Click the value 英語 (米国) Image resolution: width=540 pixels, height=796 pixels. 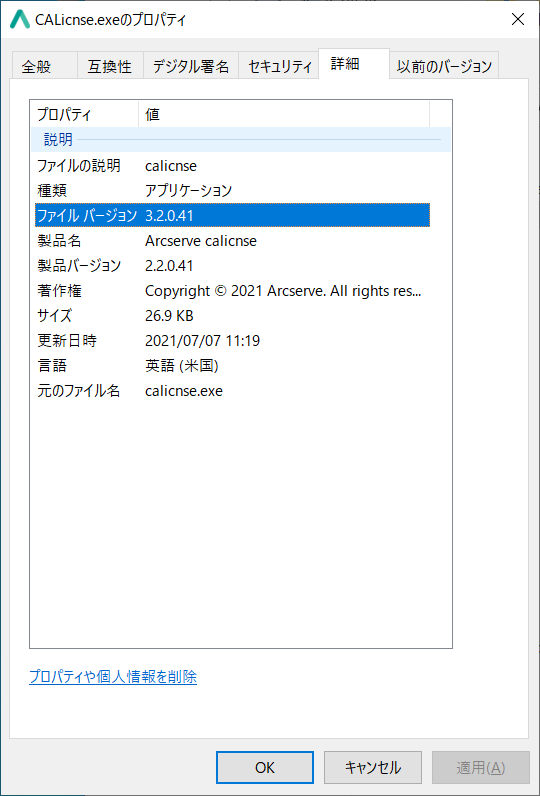(182, 366)
